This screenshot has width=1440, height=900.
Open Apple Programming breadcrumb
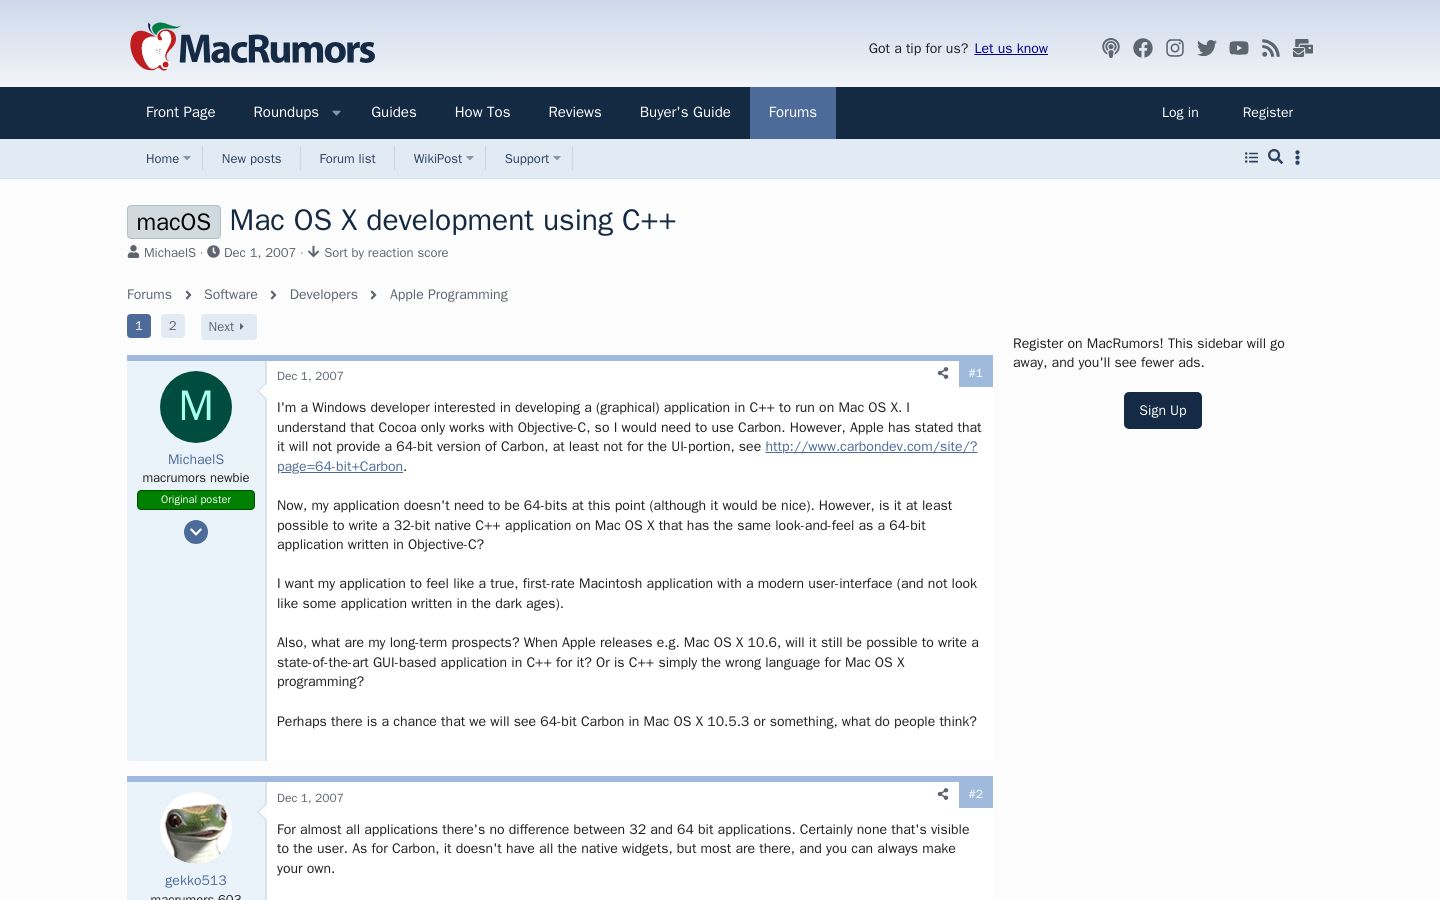[x=449, y=294]
